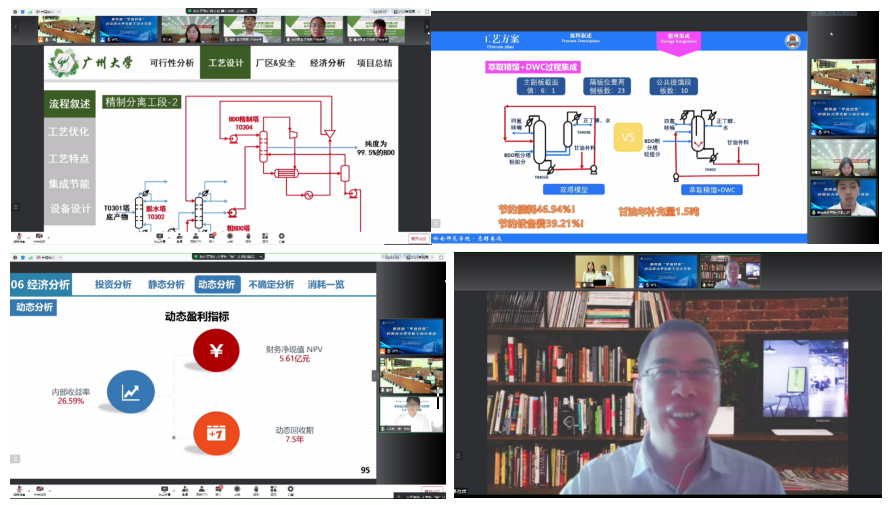Expand camera options arrow in bottom-left toolbar

click(49, 489)
